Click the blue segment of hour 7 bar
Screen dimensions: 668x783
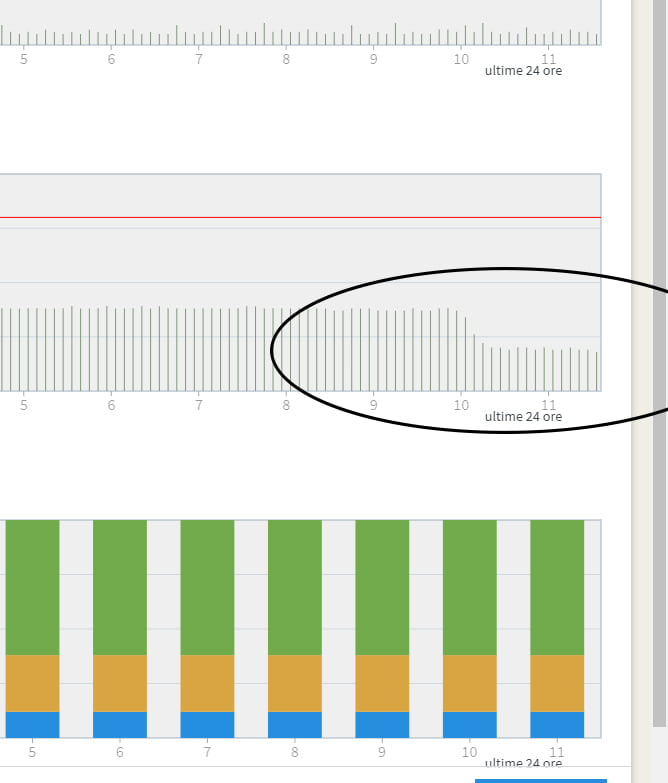point(207,725)
